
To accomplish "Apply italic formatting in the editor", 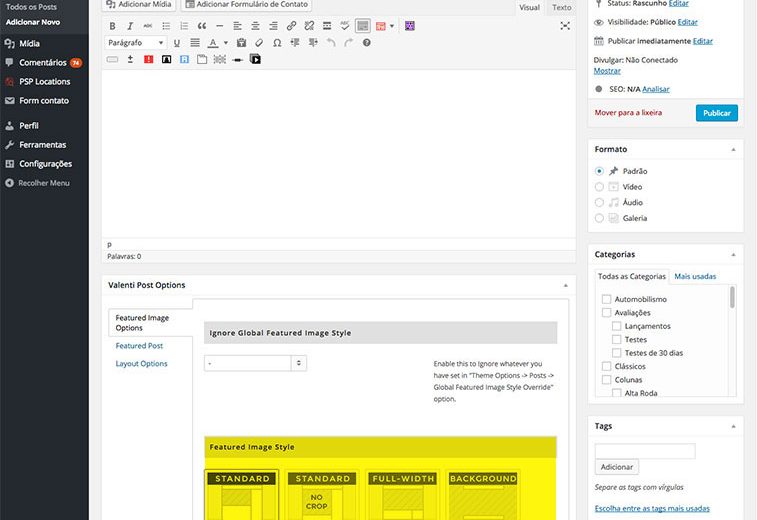I will pyautogui.click(x=130, y=26).
